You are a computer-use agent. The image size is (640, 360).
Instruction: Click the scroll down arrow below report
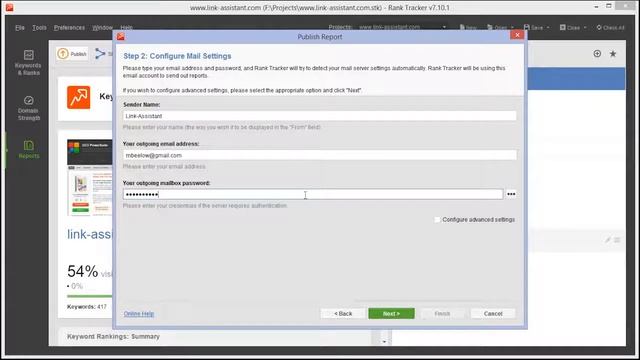click(384, 341)
